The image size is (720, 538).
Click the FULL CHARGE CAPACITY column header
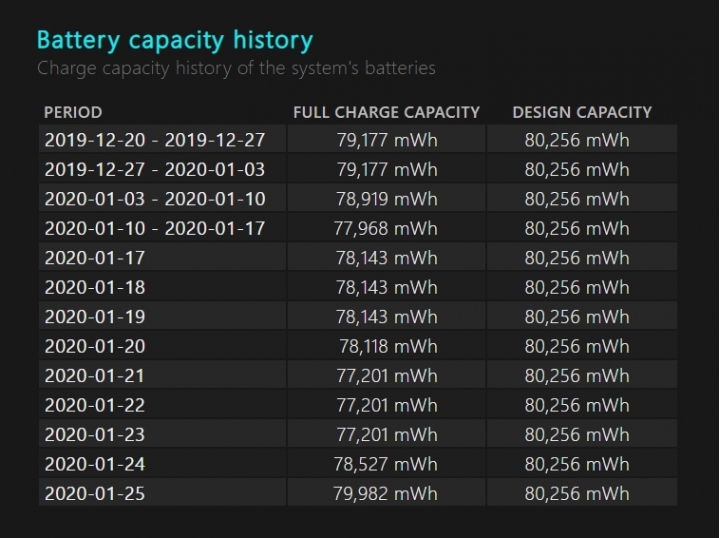tap(386, 112)
